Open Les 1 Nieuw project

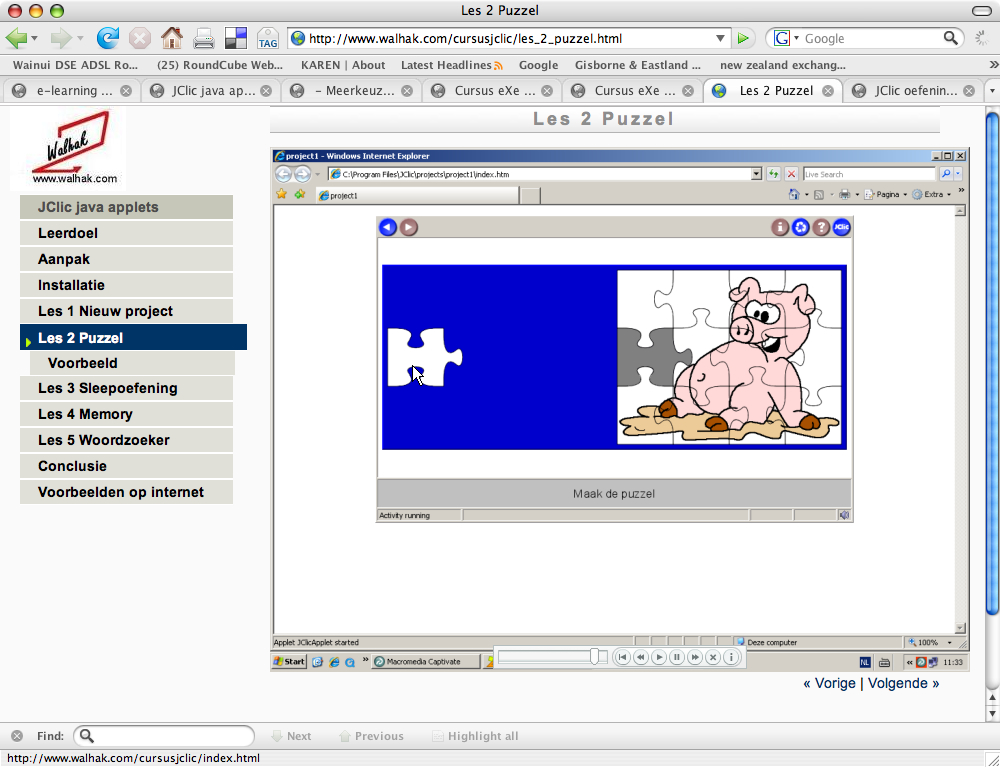[x=126, y=311]
